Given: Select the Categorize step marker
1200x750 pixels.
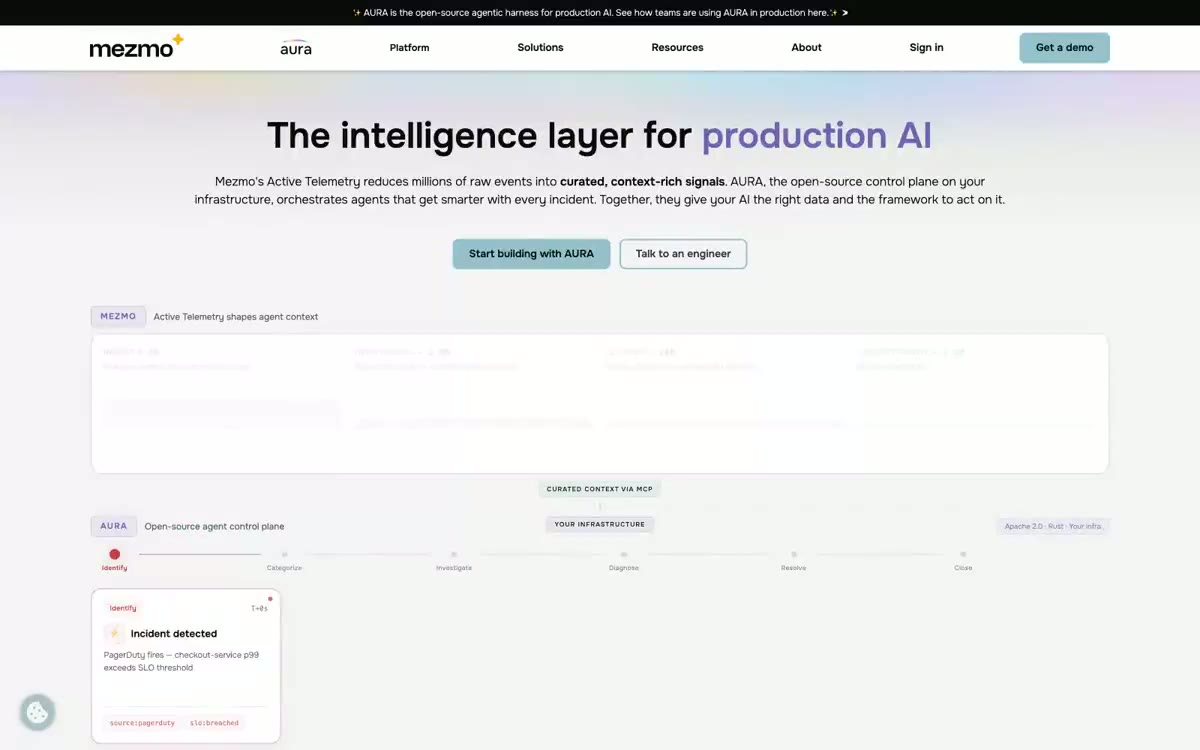Looking at the screenshot, I should click(284, 554).
